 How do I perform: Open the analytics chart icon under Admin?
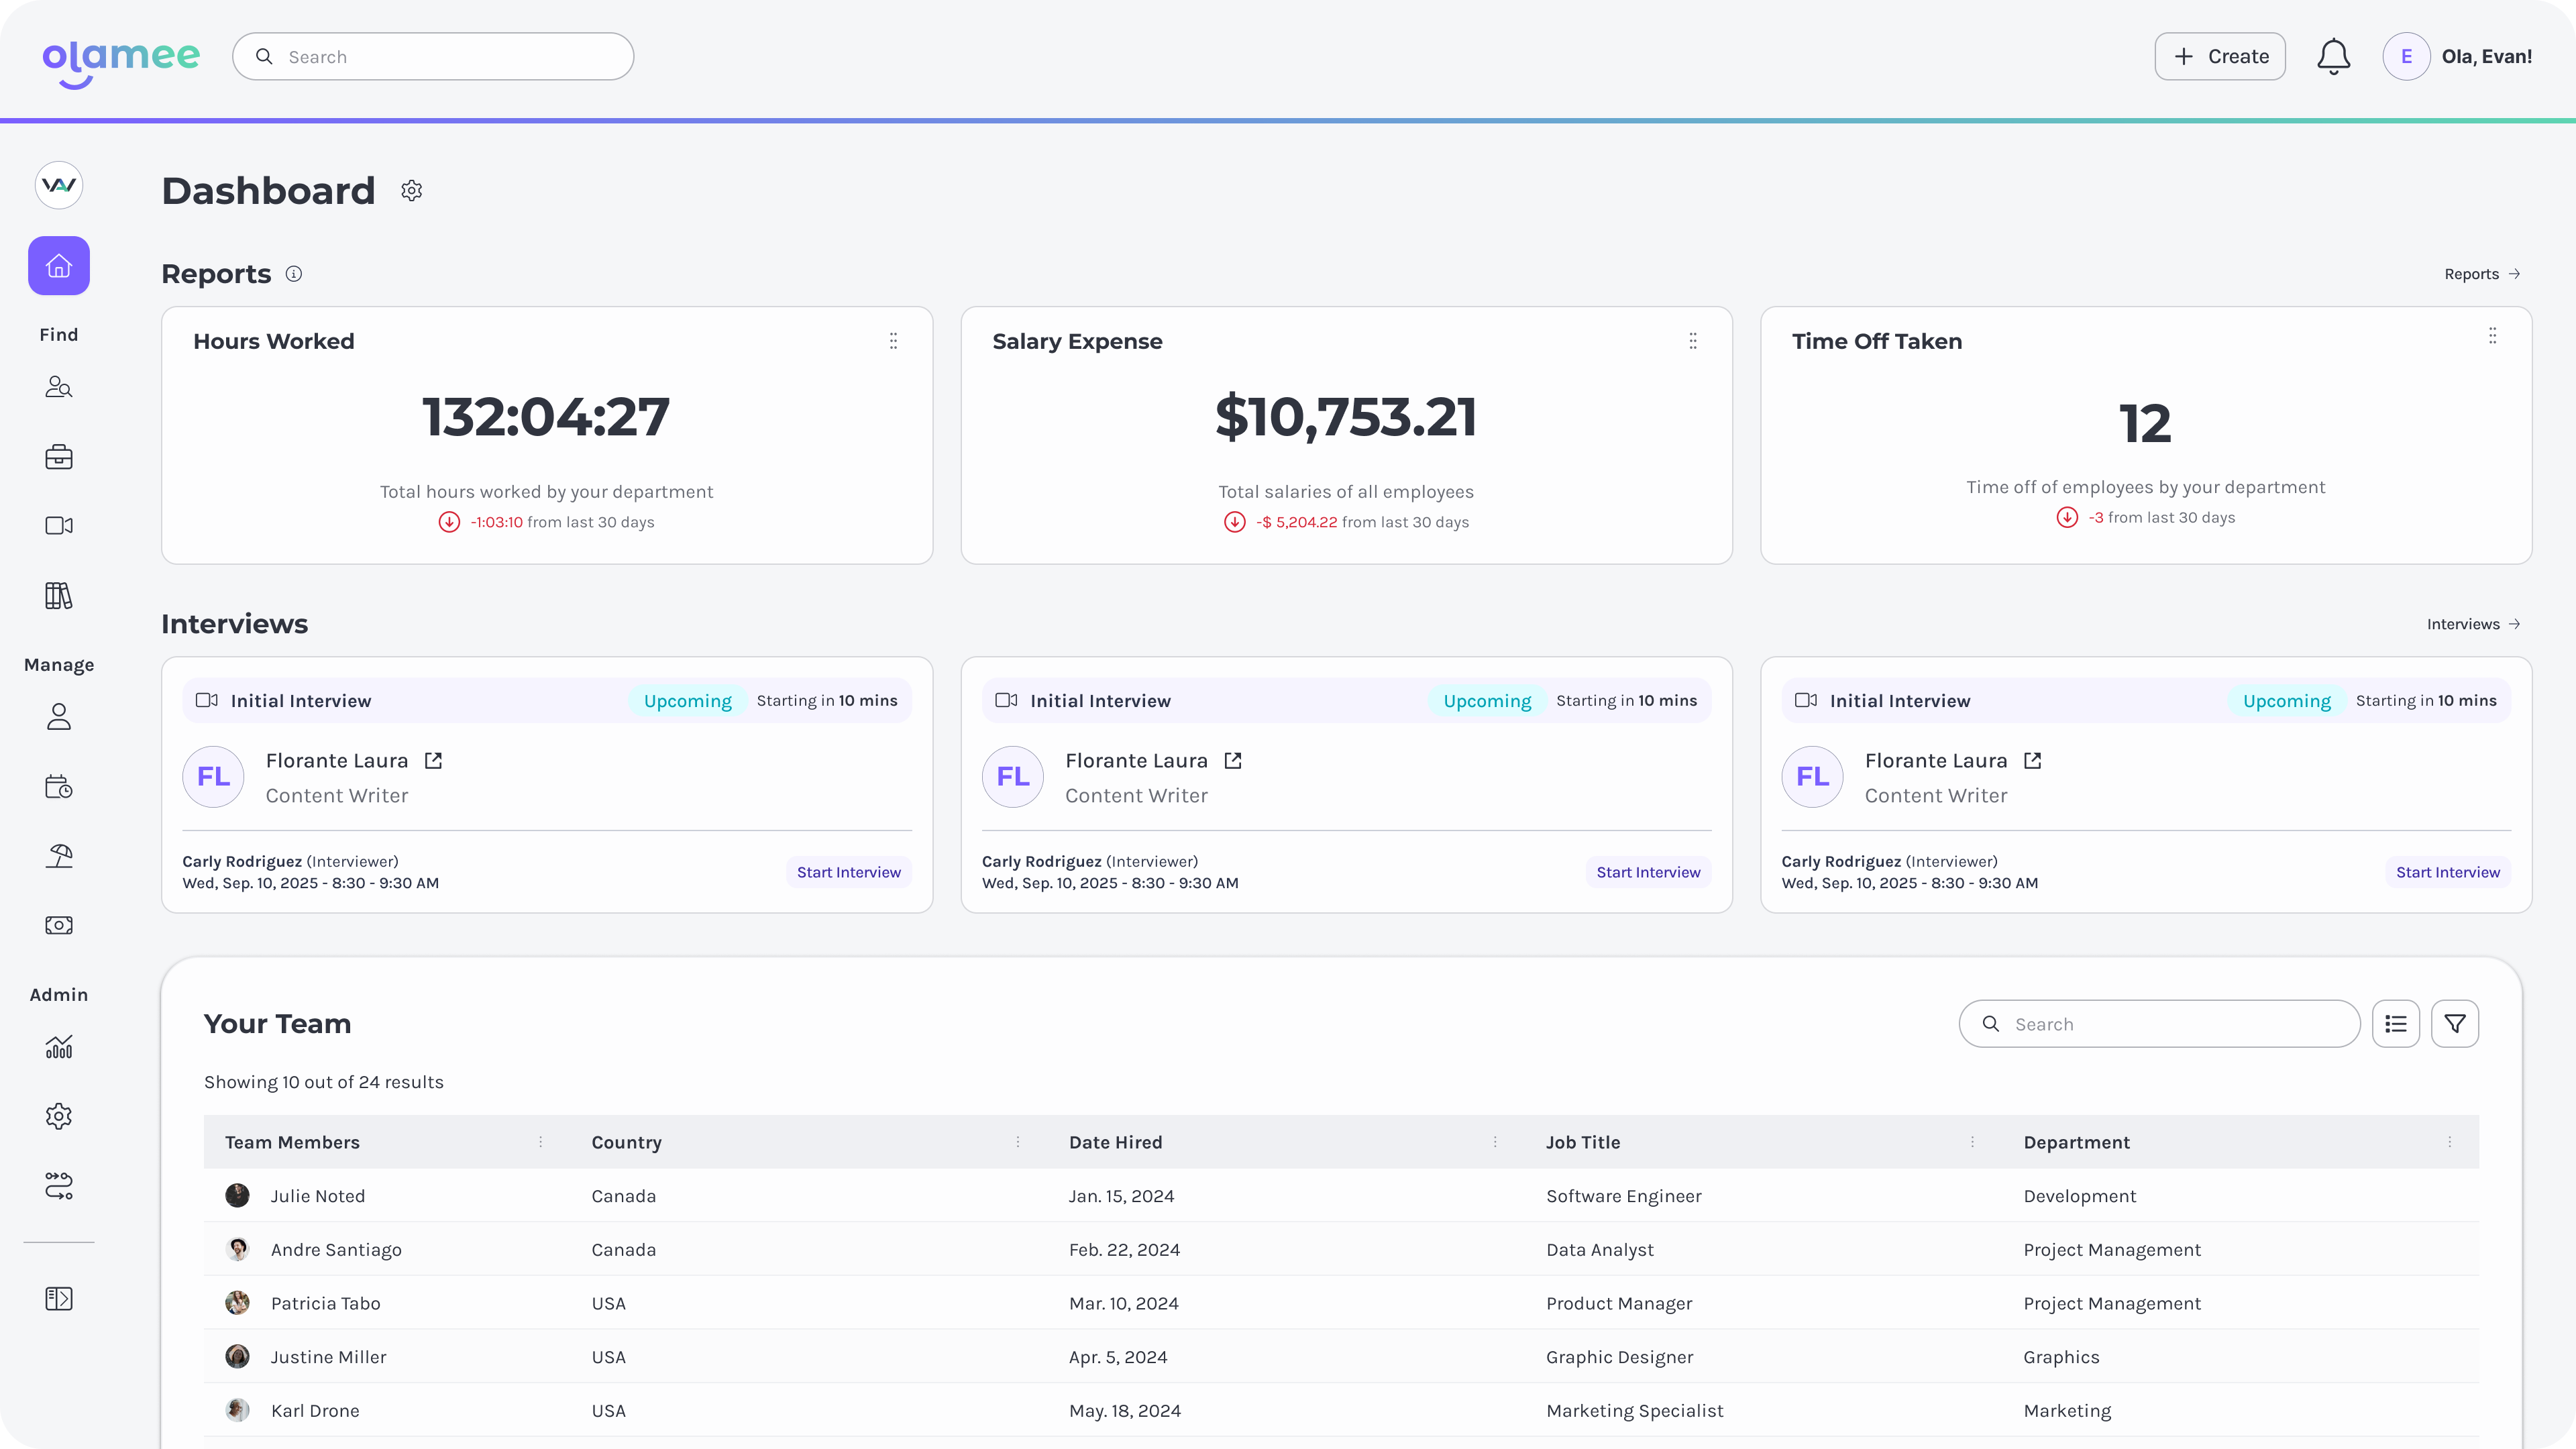59,1047
